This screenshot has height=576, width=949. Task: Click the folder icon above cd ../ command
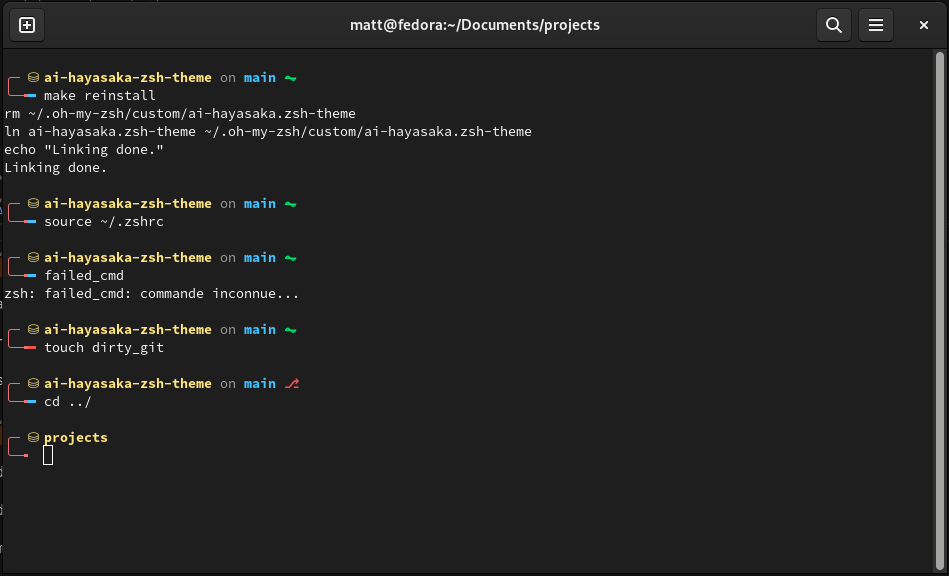(x=33, y=384)
